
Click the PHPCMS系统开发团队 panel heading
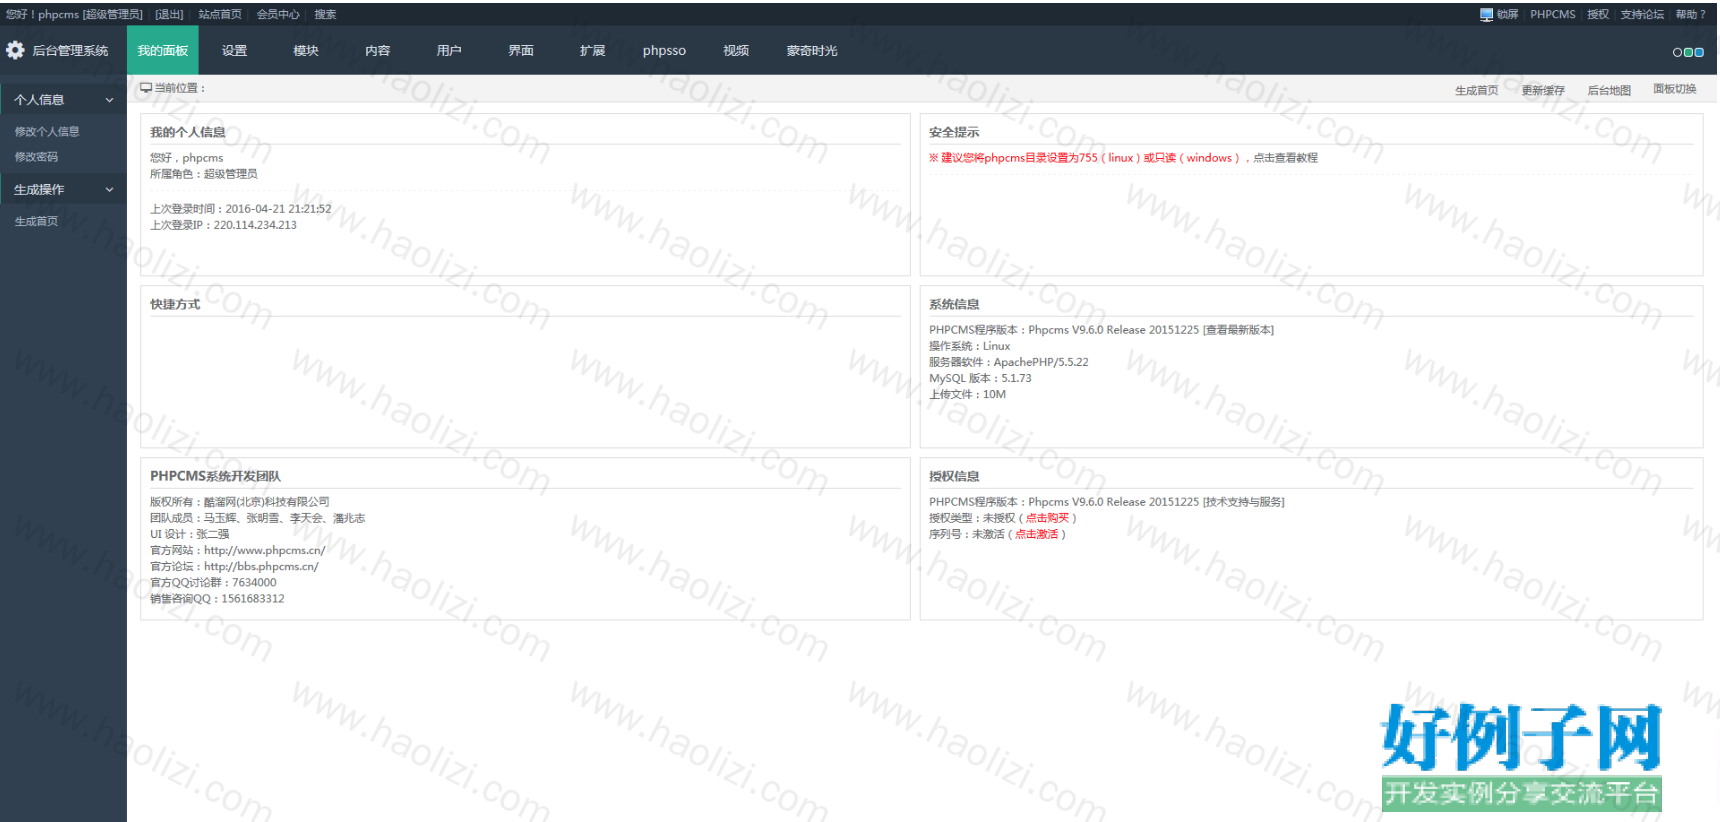coord(215,476)
